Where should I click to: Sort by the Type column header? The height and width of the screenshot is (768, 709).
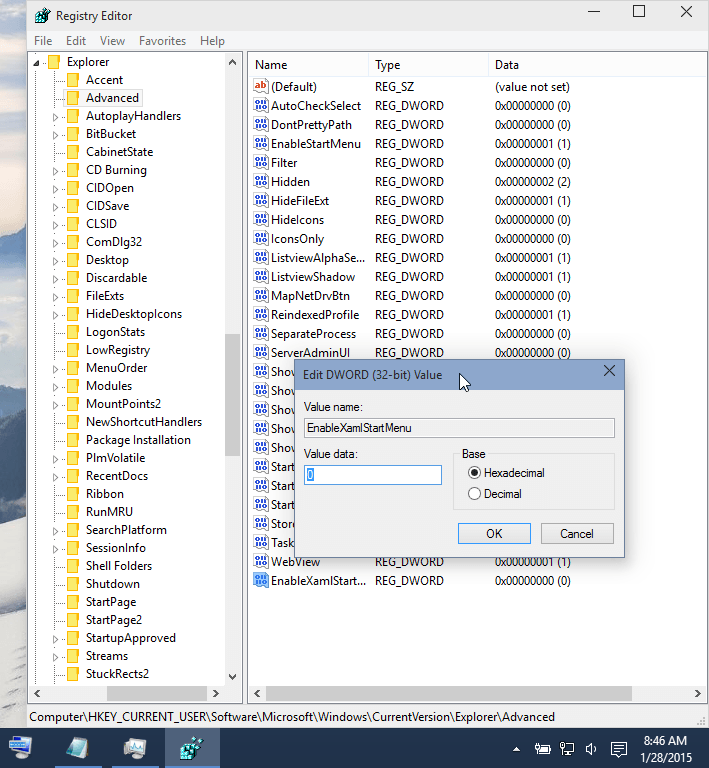[428, 65]
